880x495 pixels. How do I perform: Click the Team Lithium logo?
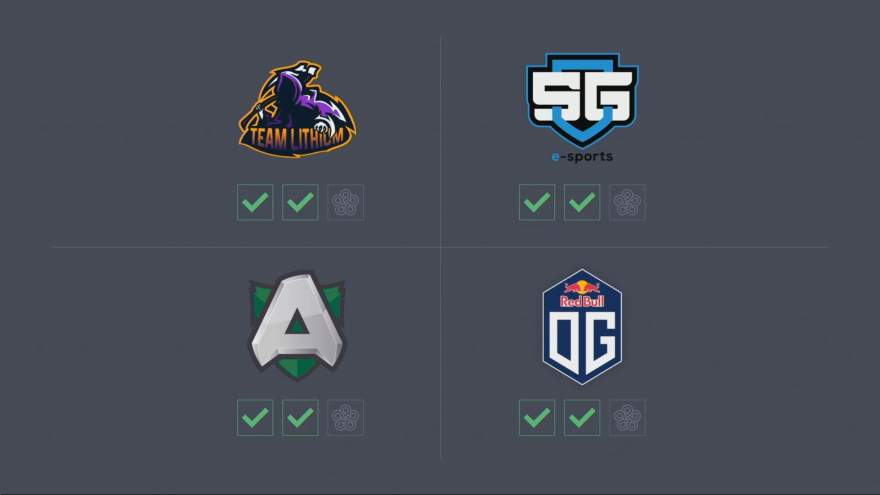297,109
